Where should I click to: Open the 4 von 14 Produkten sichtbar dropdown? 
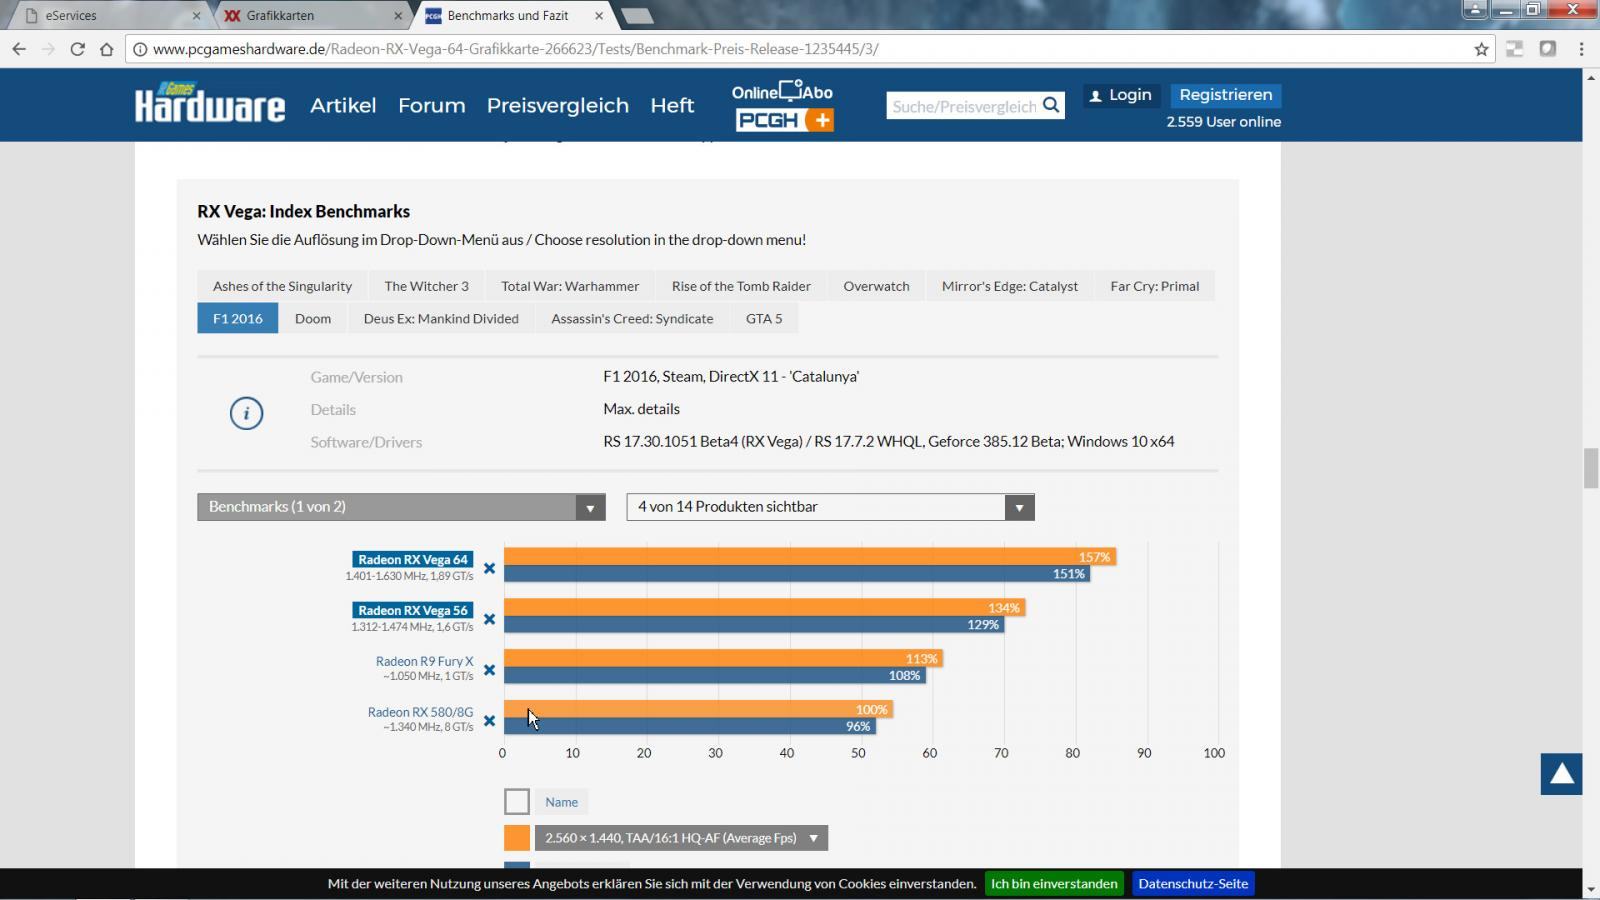830,507
